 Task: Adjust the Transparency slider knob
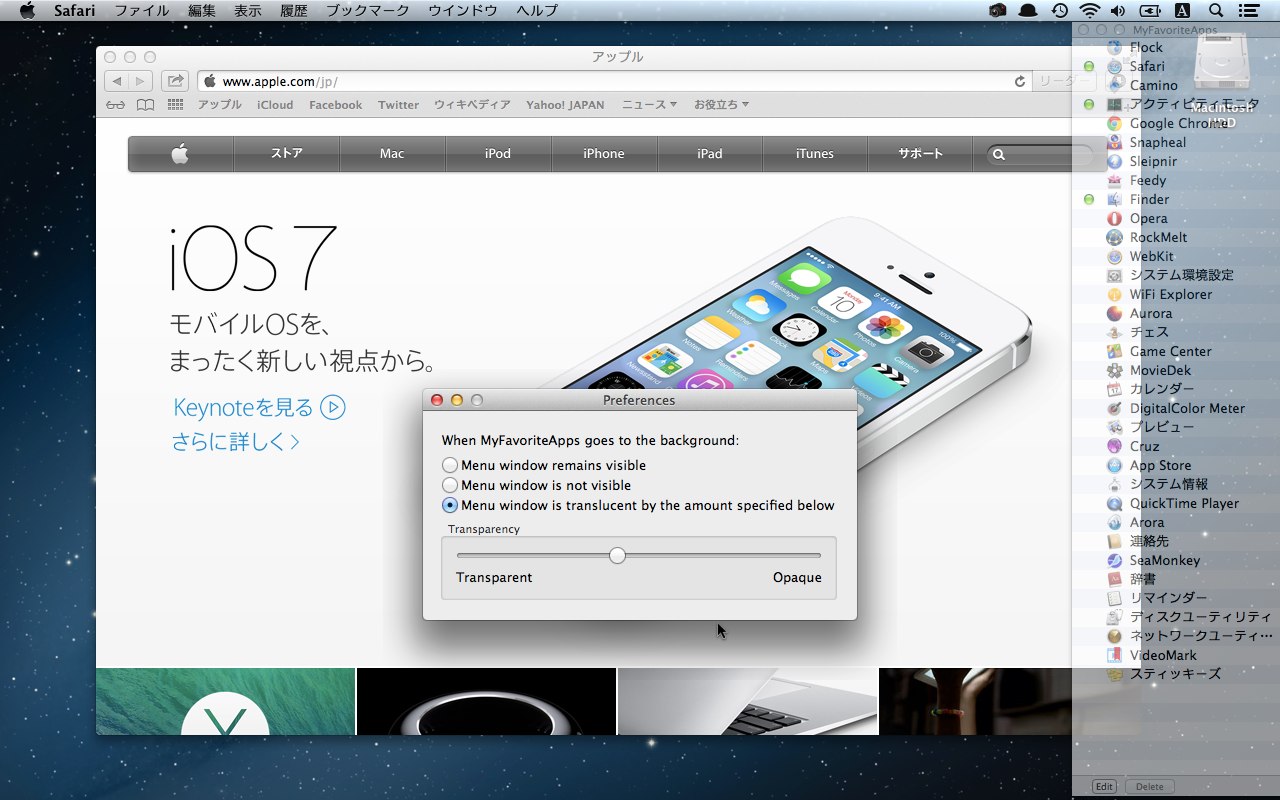(x=617, y=555)
